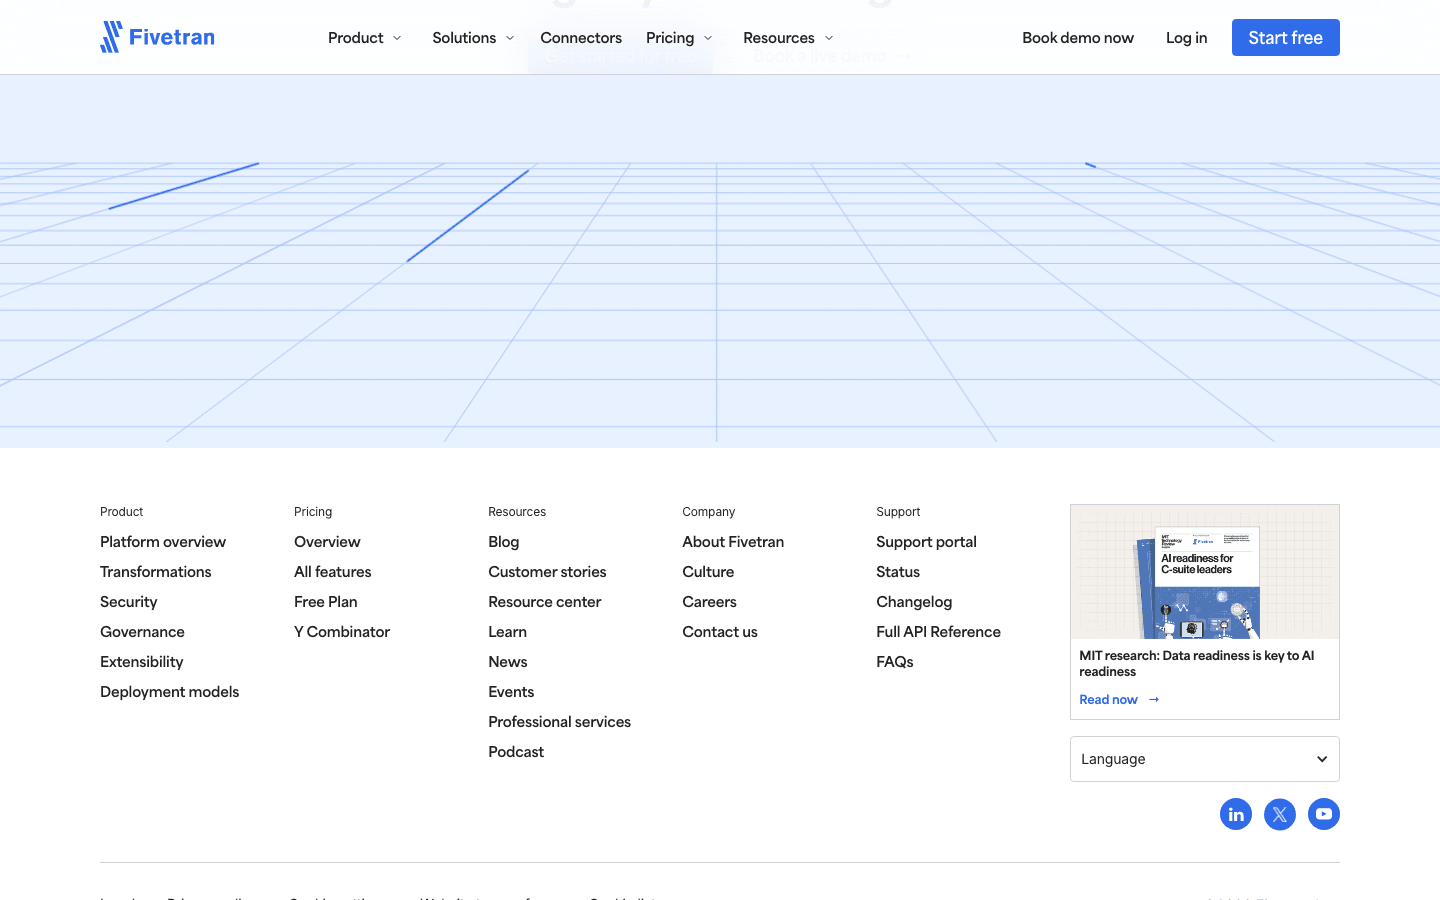This screenshot has height=900, width=1440.
Task: Go to the Support portal
Action: click(926, 541)
